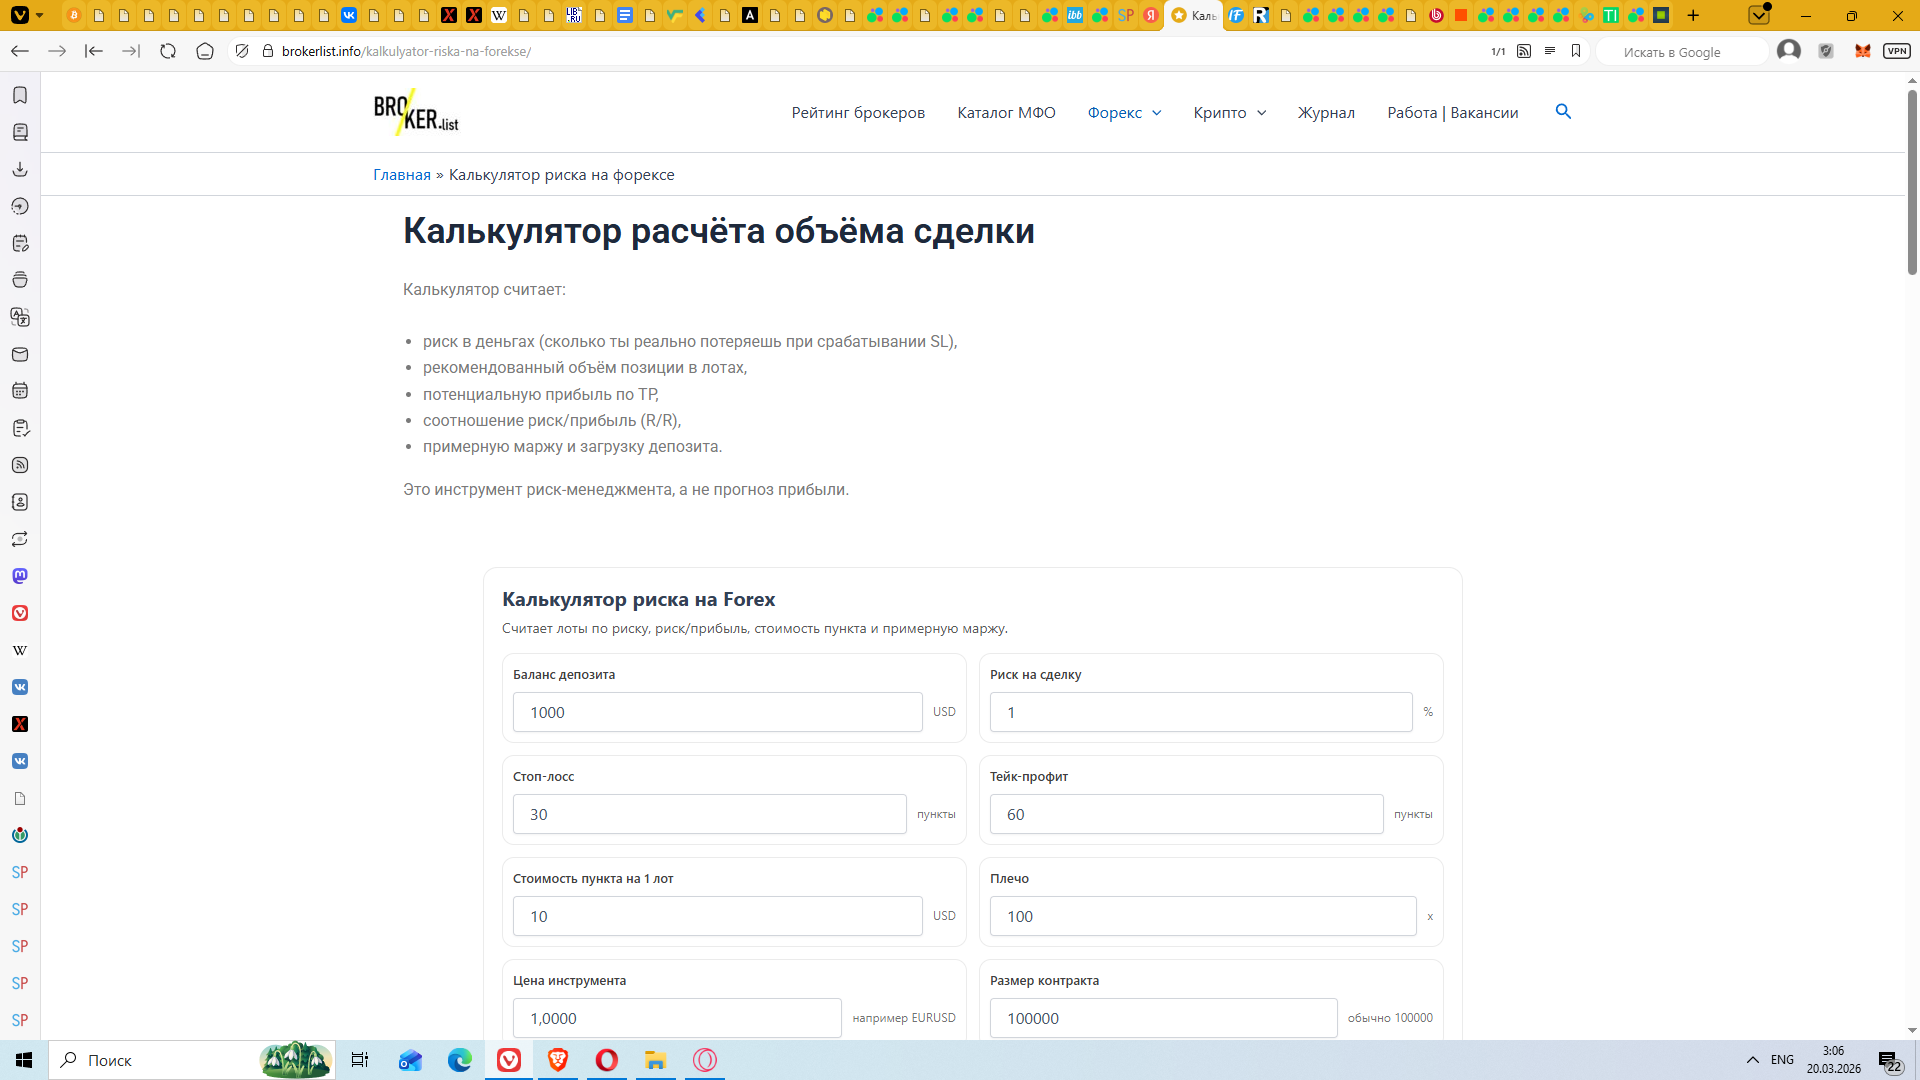Open Reader view icon in address bar
The image size is (1920, 1080).
pos(1550,51)
